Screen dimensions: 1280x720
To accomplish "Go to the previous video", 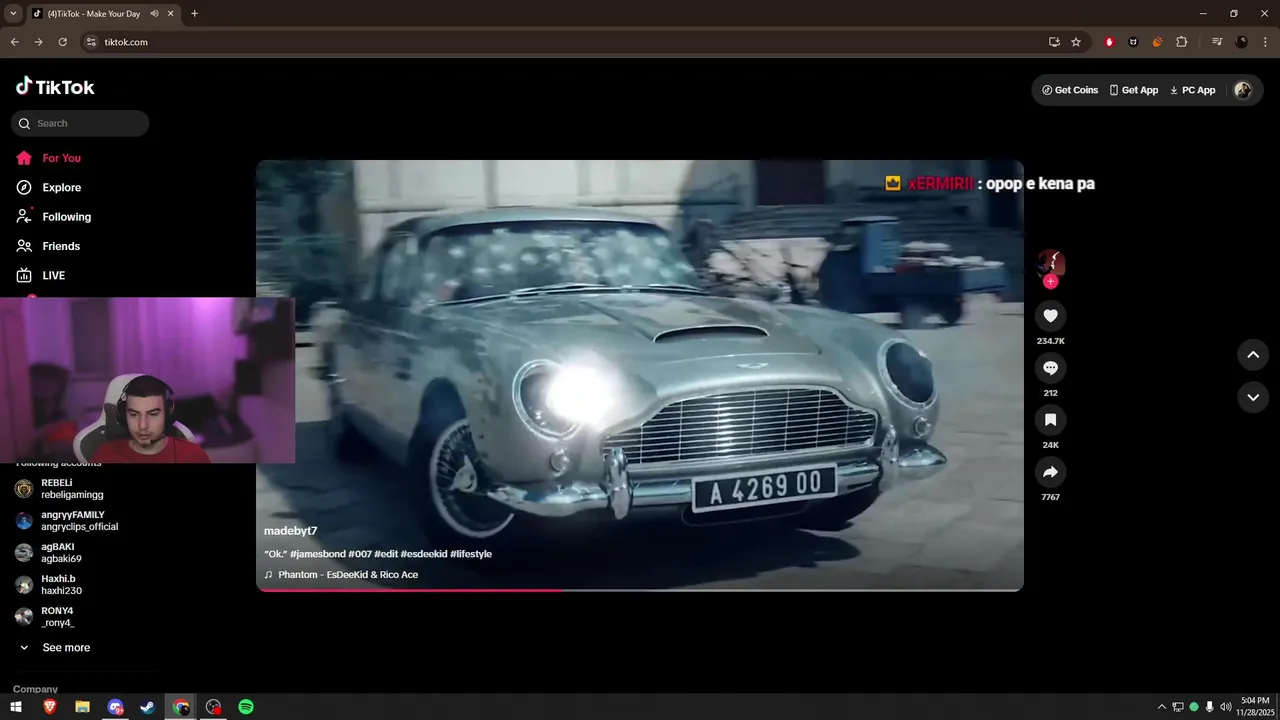I will 1253,354.
